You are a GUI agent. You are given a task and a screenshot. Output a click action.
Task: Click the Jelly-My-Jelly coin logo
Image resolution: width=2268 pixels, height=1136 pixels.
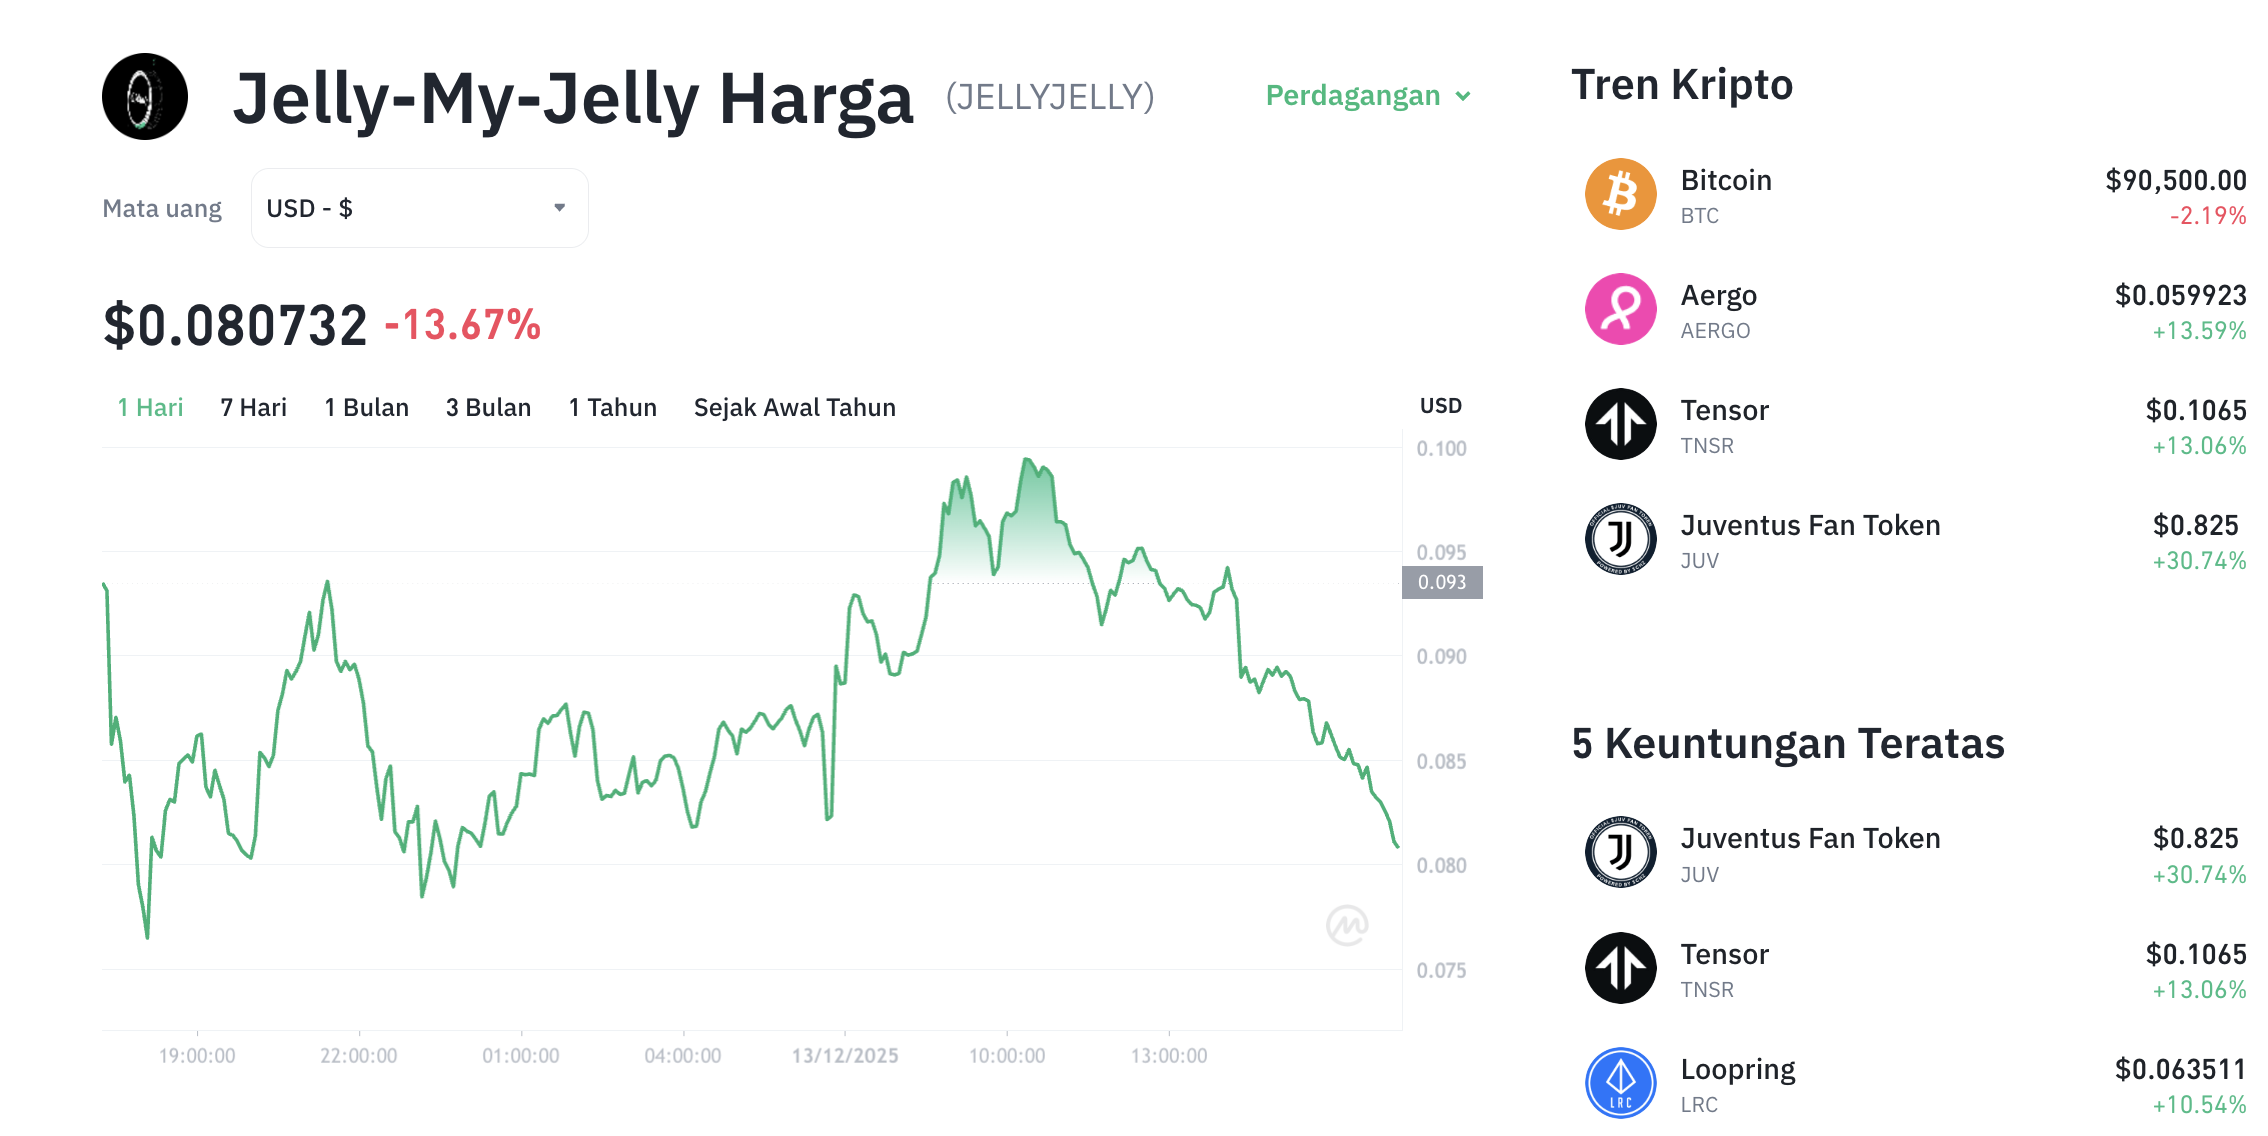143,97
